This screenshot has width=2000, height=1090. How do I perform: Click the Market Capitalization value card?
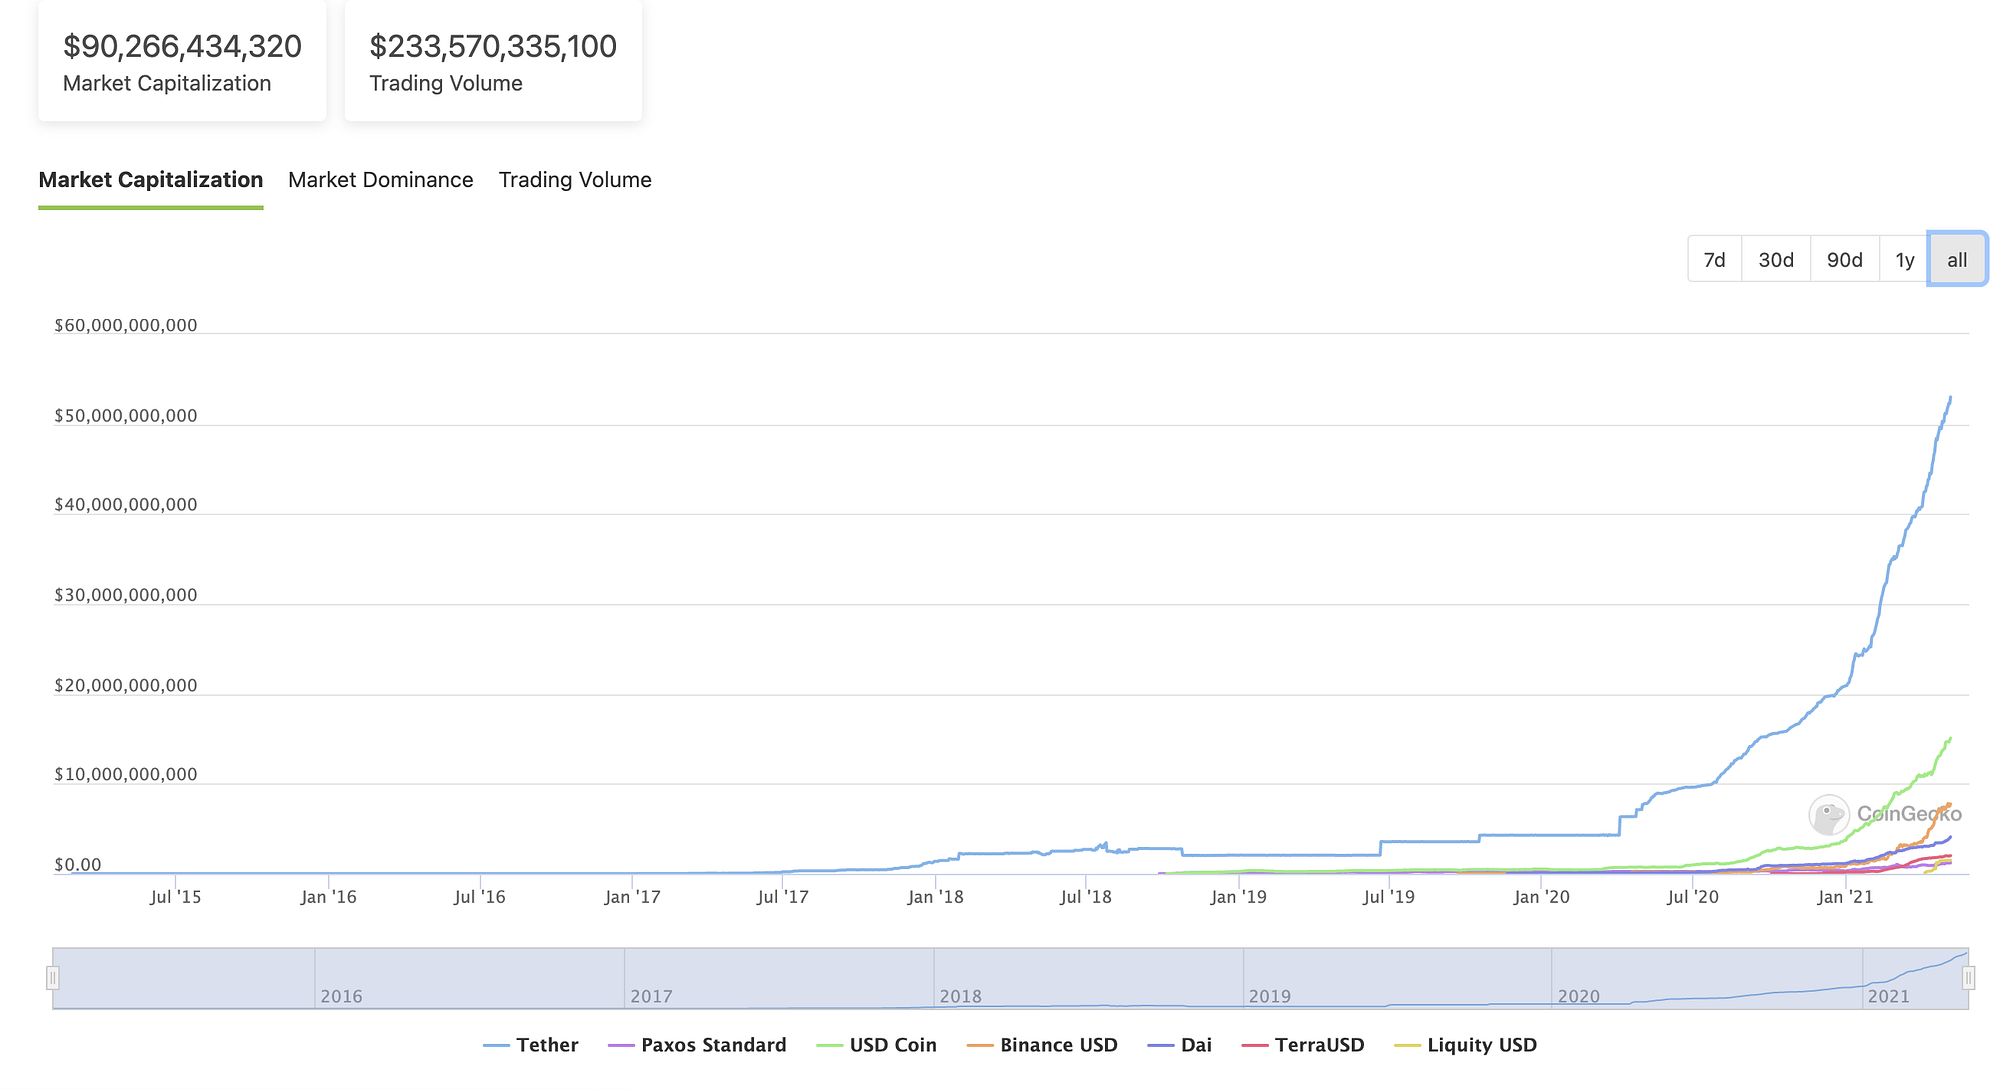click(182, 62)
